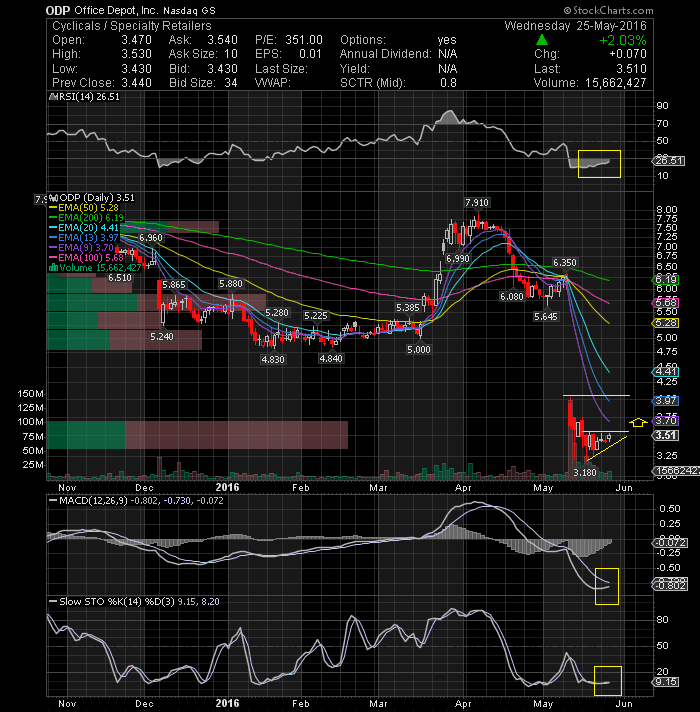Select the SCTR (Mid) value 0.8
This screenshot has height=712, width=700.
(x=448, y=83)
